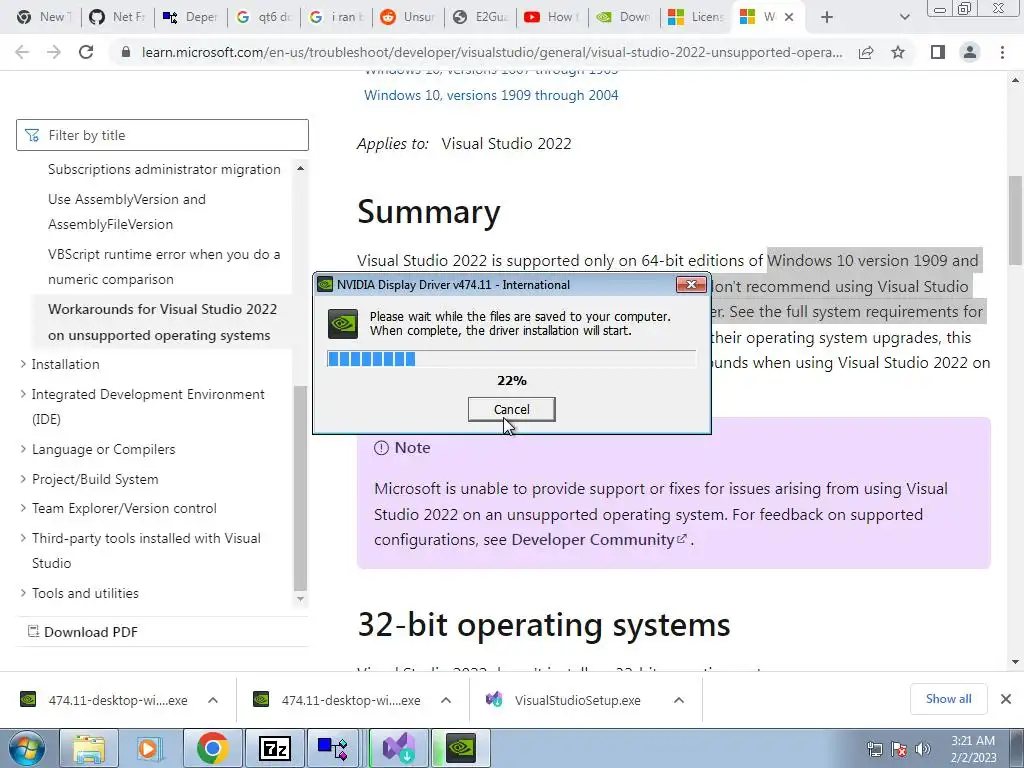
Task: Expand Third-party tools installed with Visual Studio
Action: (x=146, y=551)
